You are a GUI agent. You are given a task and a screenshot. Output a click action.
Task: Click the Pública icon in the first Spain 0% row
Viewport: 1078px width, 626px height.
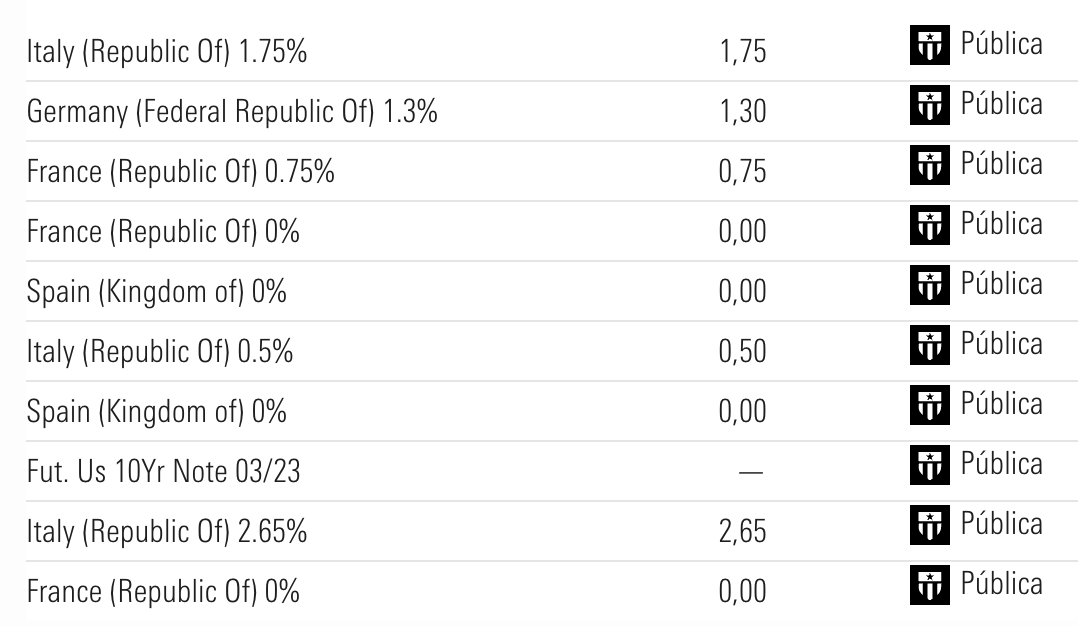click(928, 286)
